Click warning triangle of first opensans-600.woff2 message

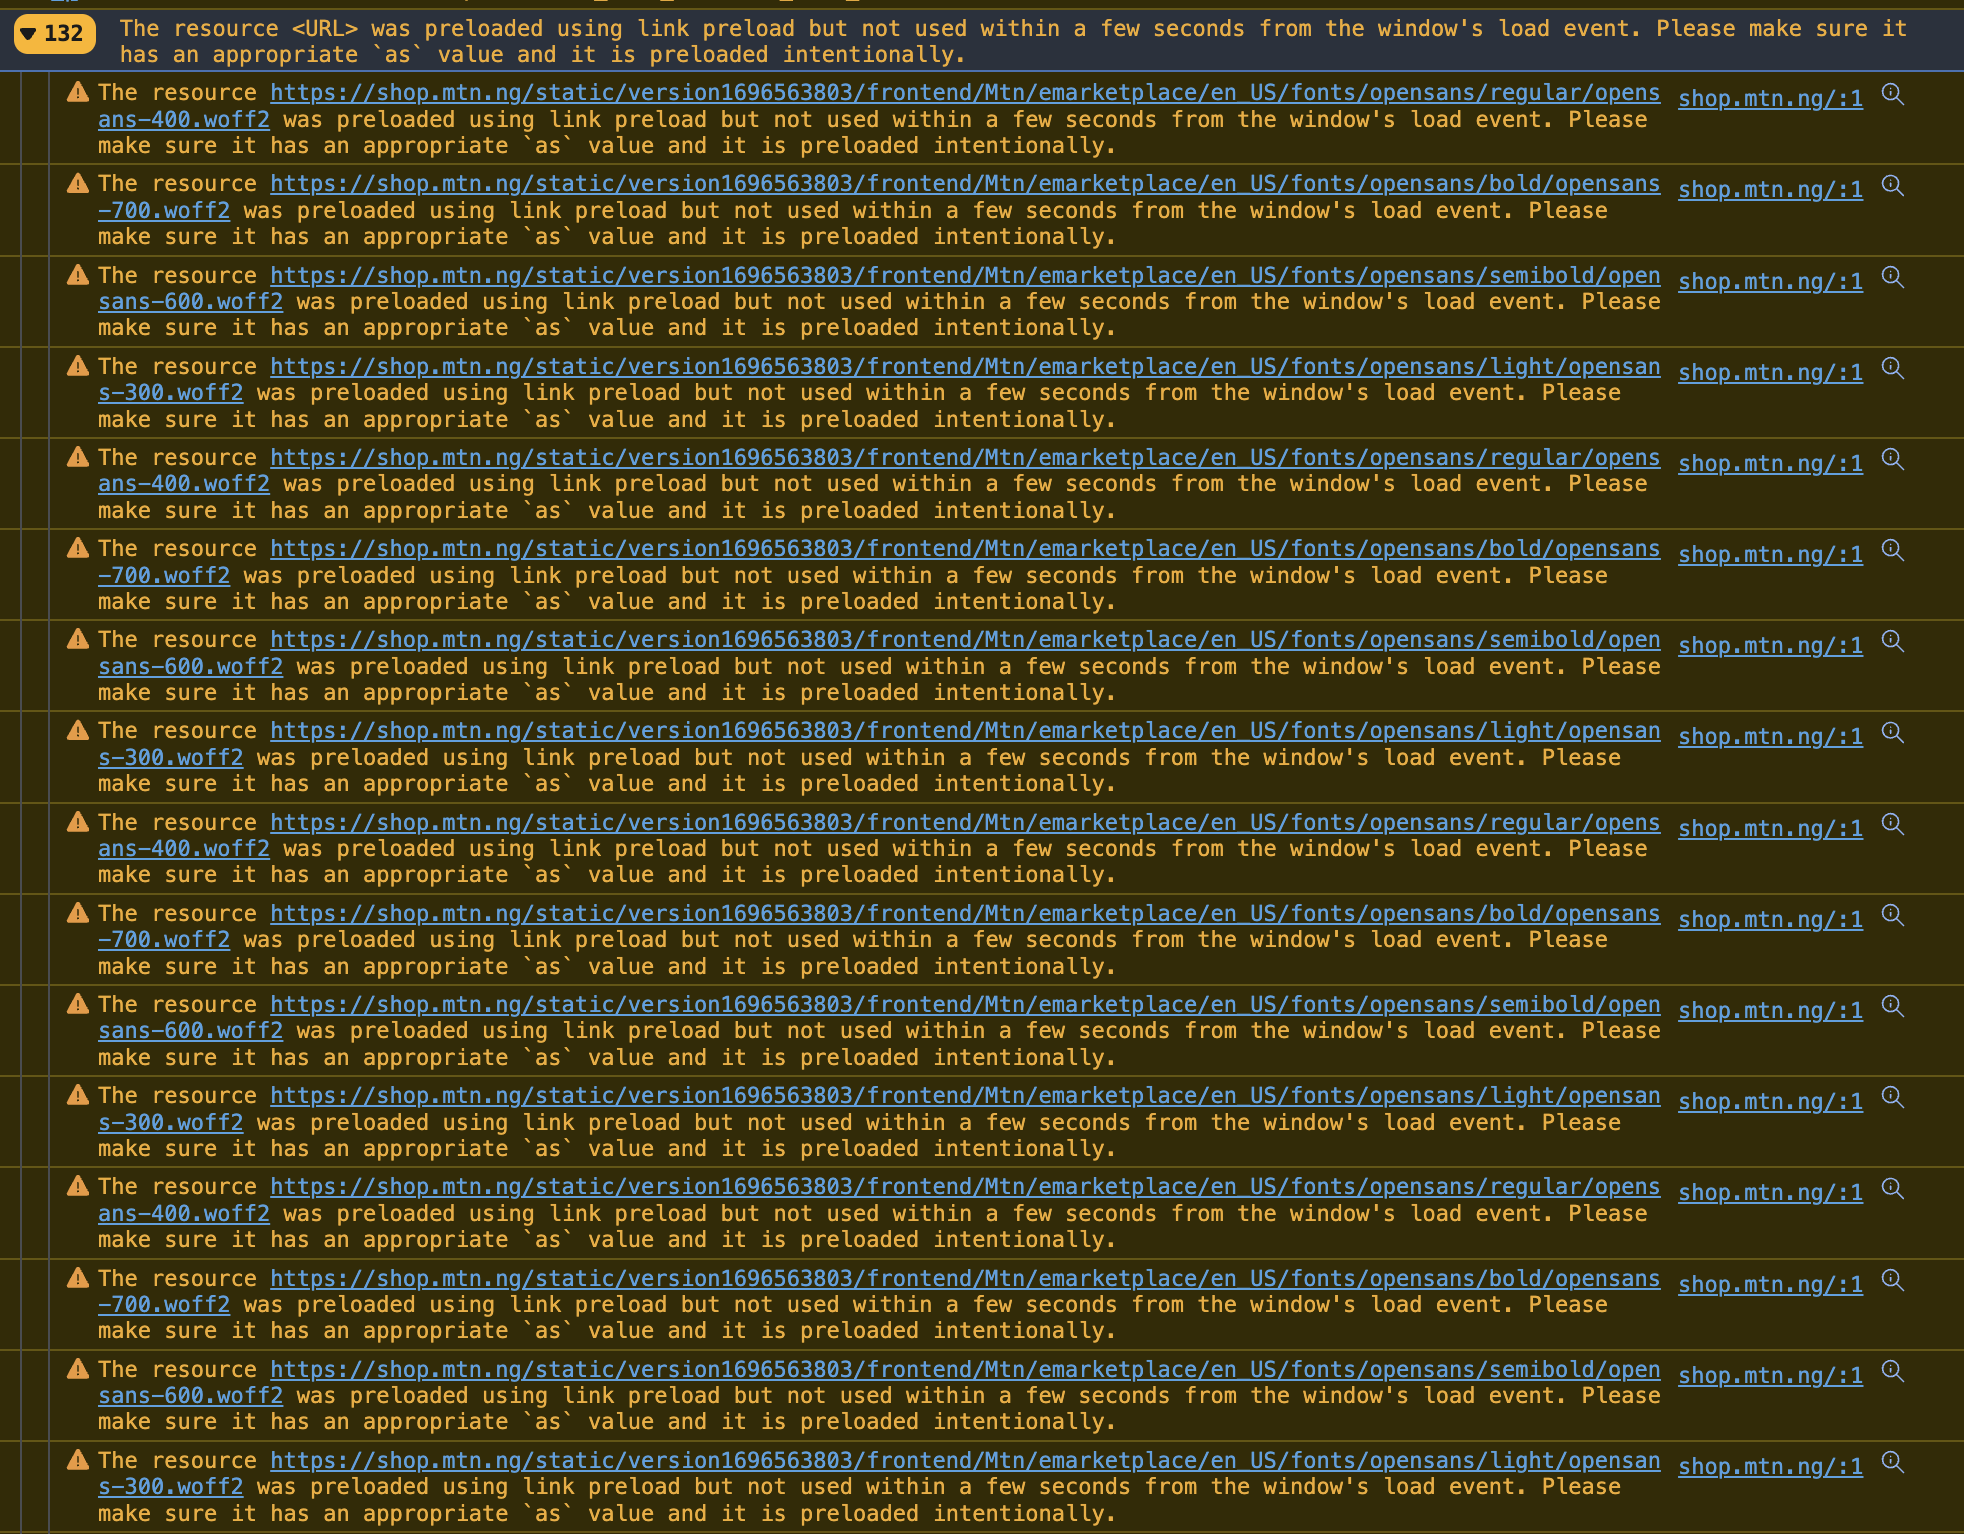pyautogui.click(x=78, y=275)
